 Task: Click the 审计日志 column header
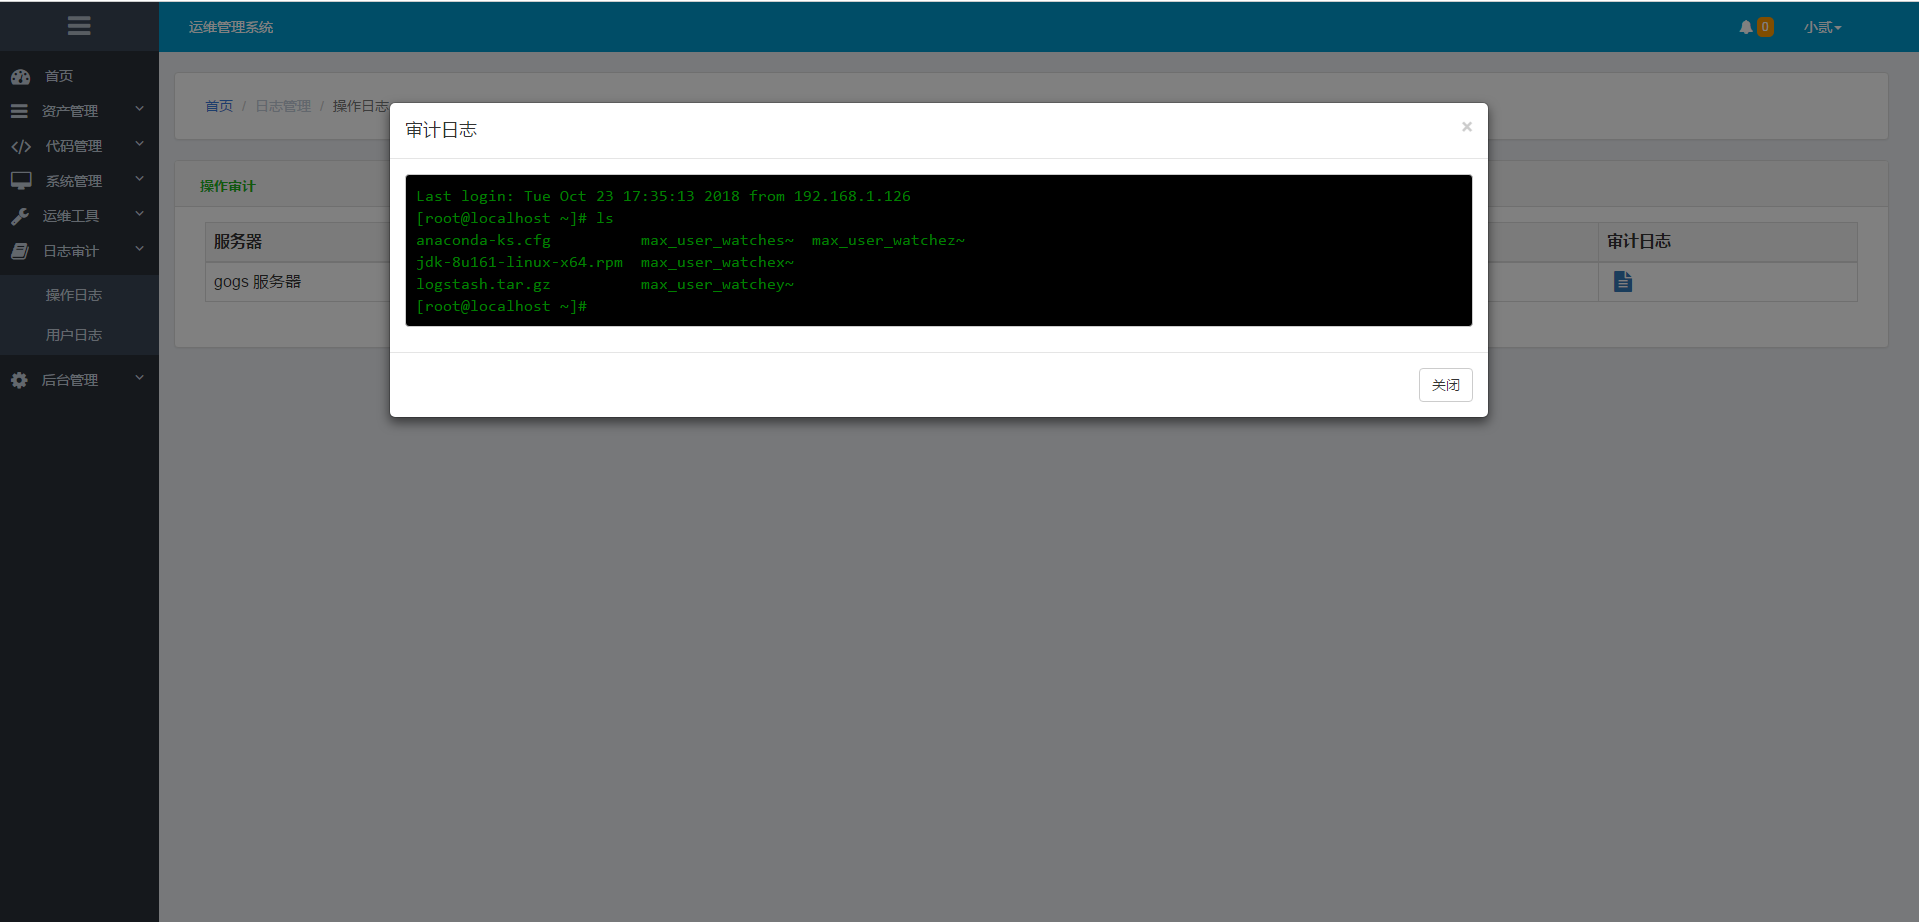1639,241
